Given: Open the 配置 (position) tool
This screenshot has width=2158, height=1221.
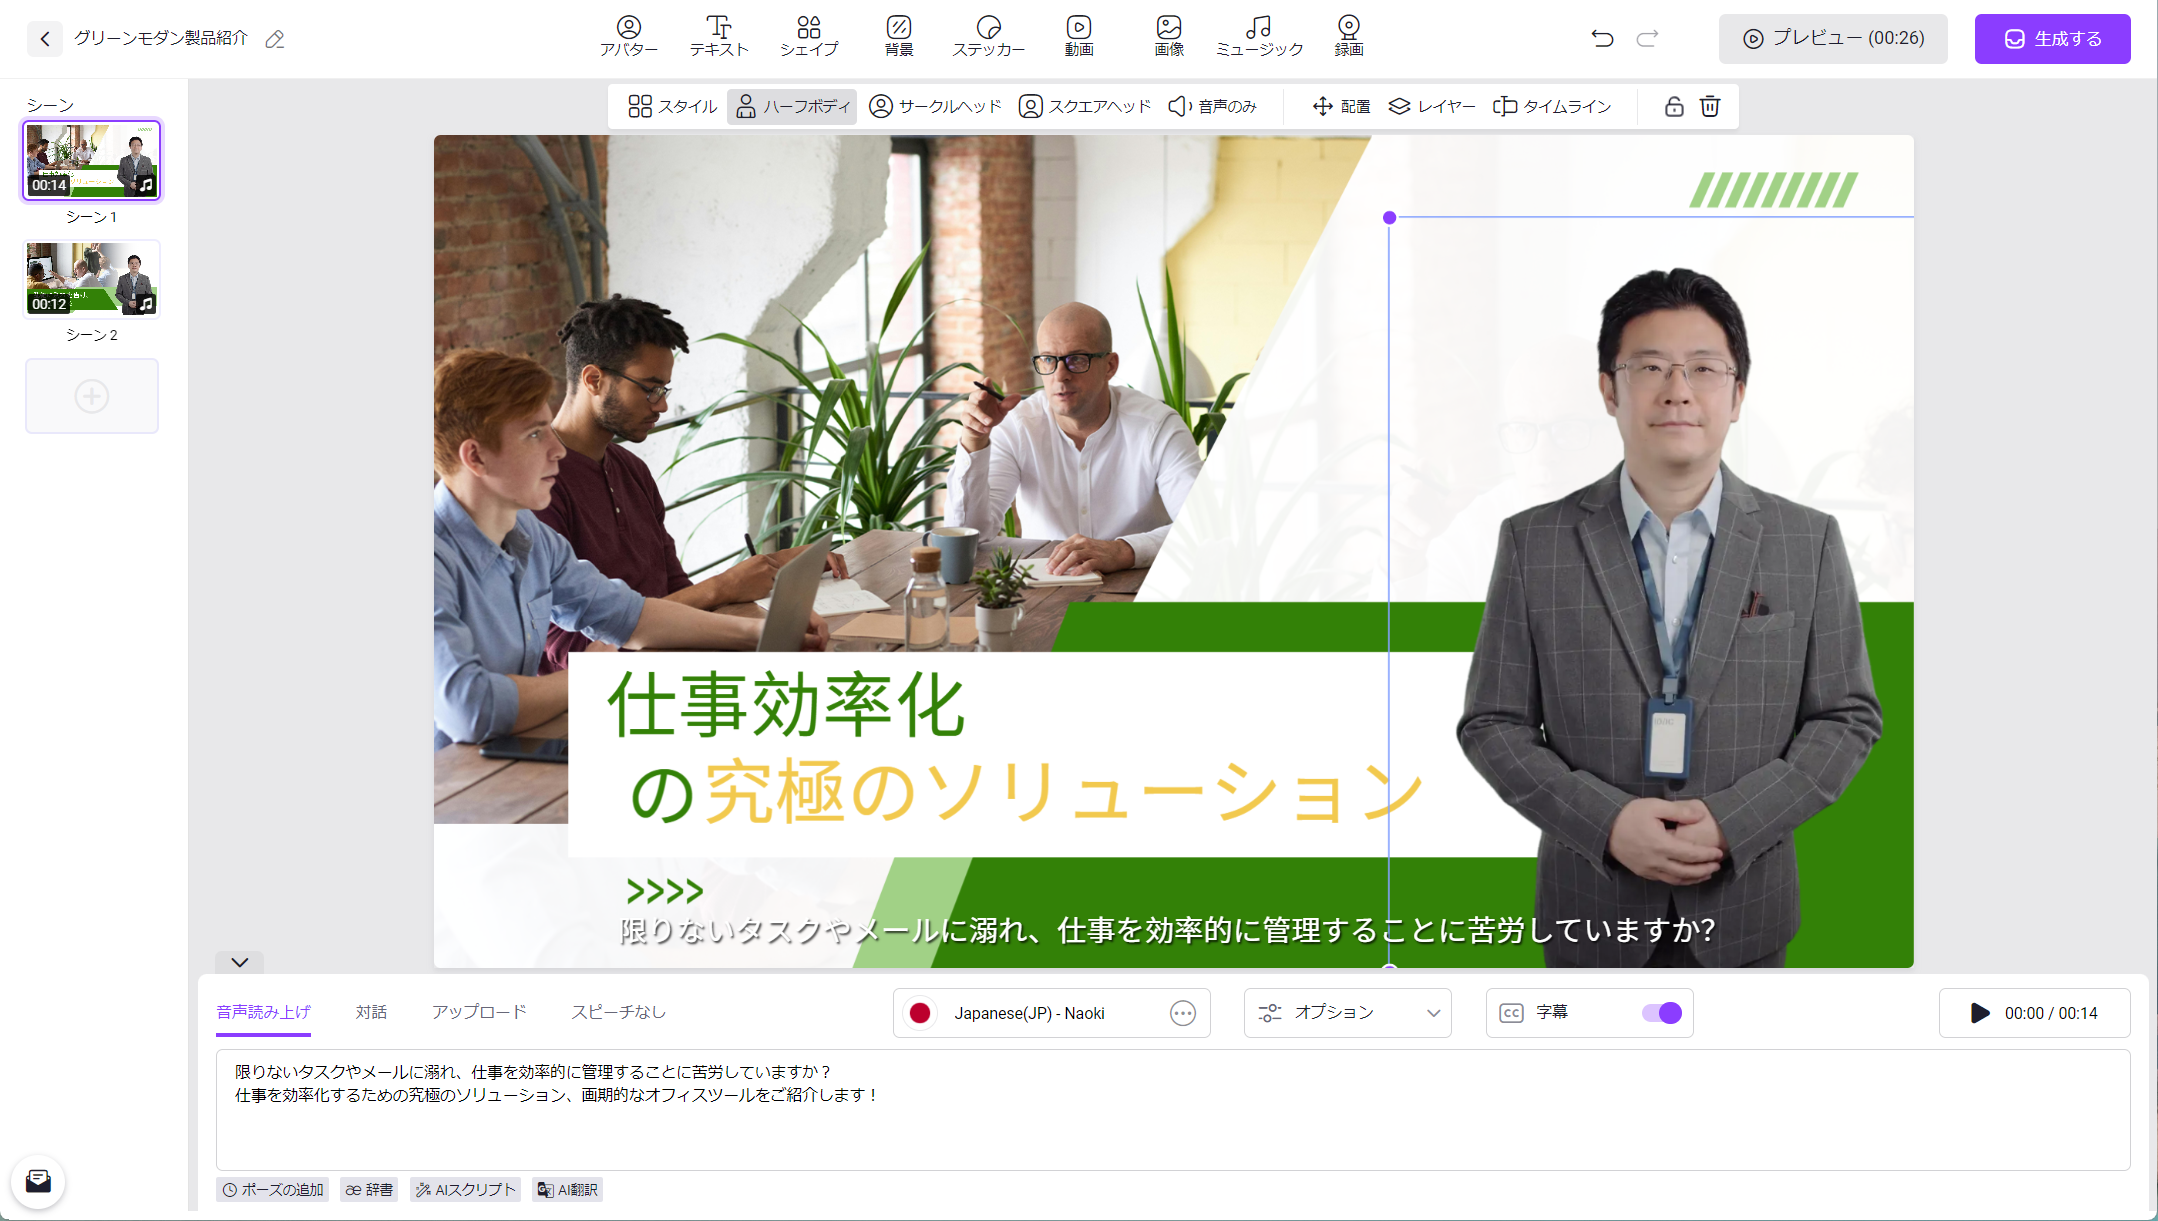Looking at the screenshot, I should coord(1341,106).
